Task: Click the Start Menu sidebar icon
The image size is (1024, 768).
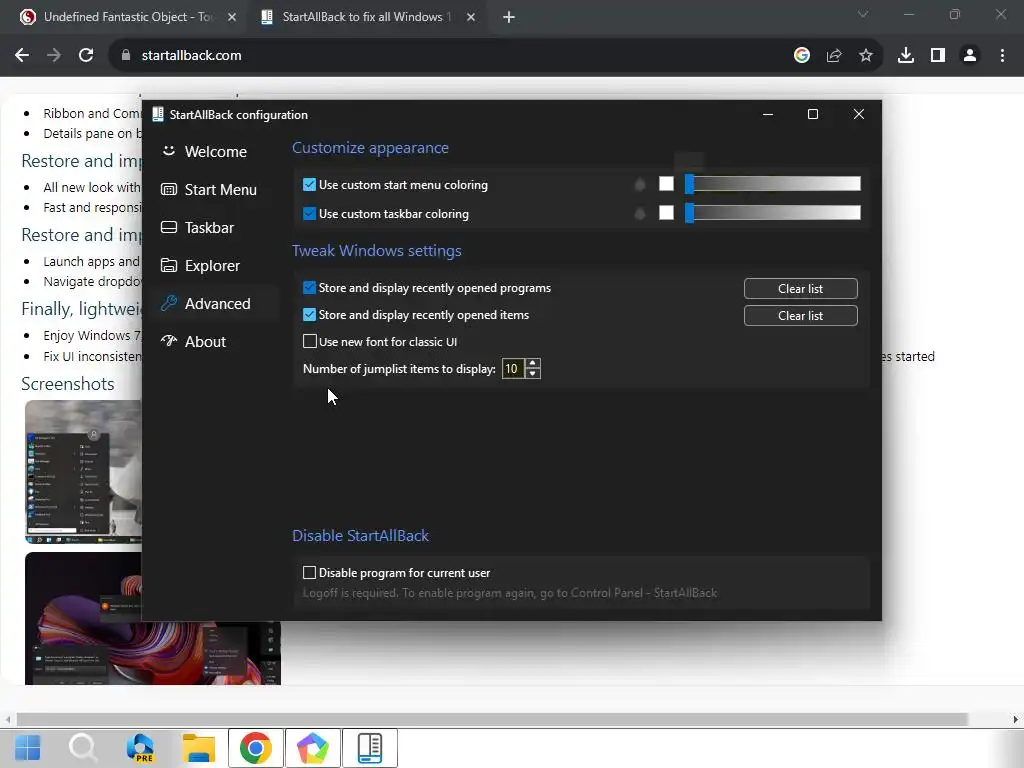Action: 168,189
